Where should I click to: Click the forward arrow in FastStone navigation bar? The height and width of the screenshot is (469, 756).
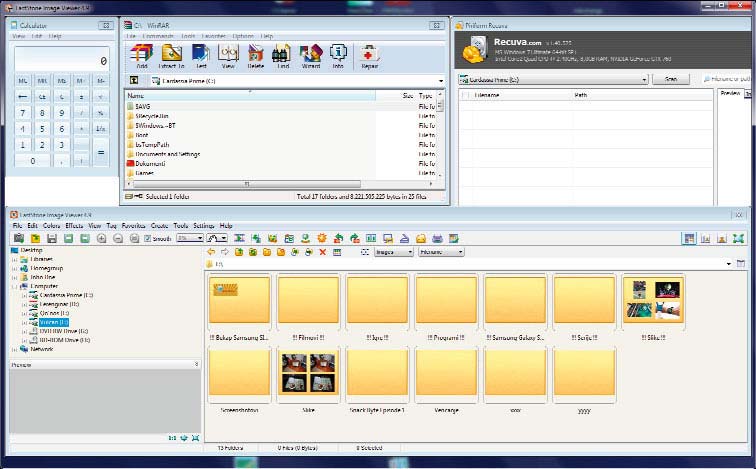point(225,252)
